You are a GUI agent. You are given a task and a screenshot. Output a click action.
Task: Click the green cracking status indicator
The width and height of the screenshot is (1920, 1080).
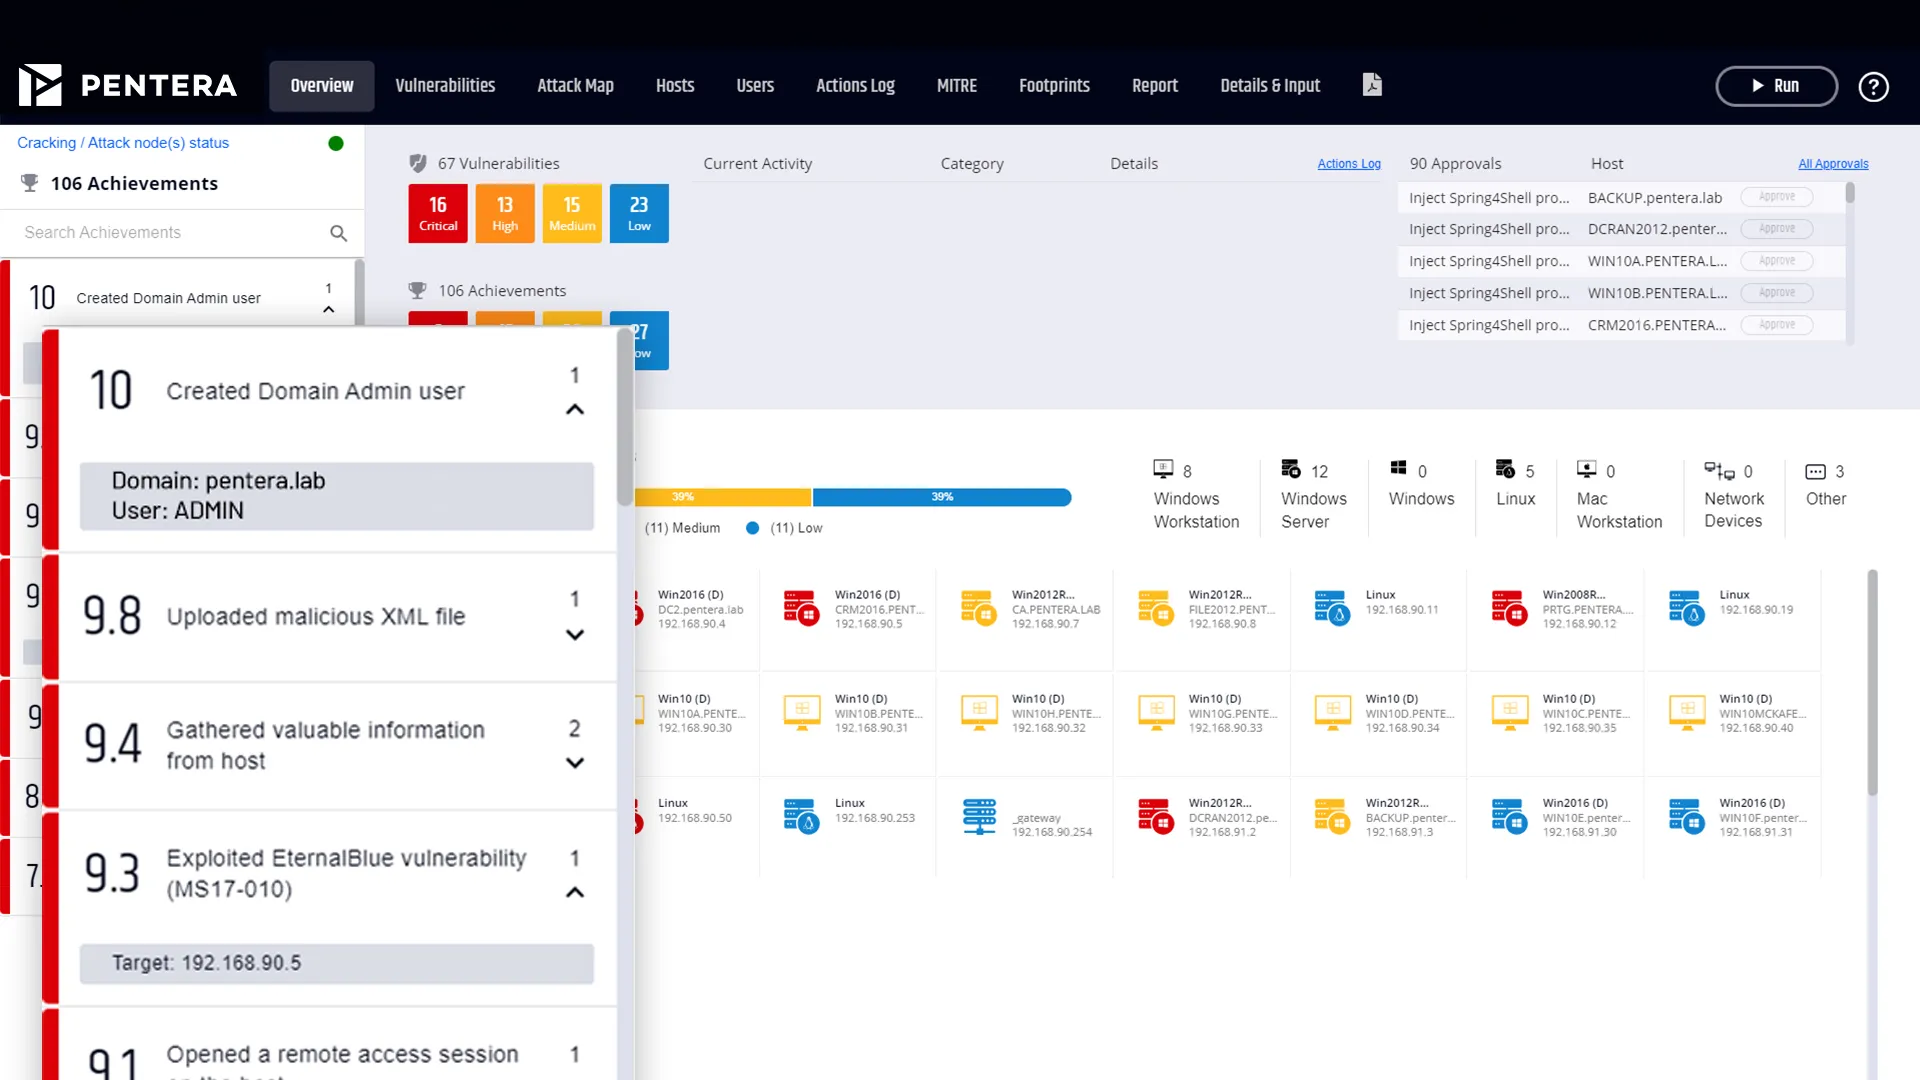tap(336, 143)
